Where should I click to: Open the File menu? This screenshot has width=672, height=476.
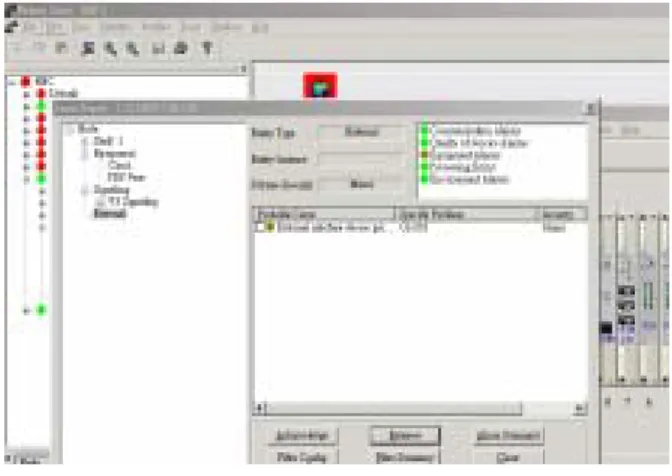(x=30, y=27)
